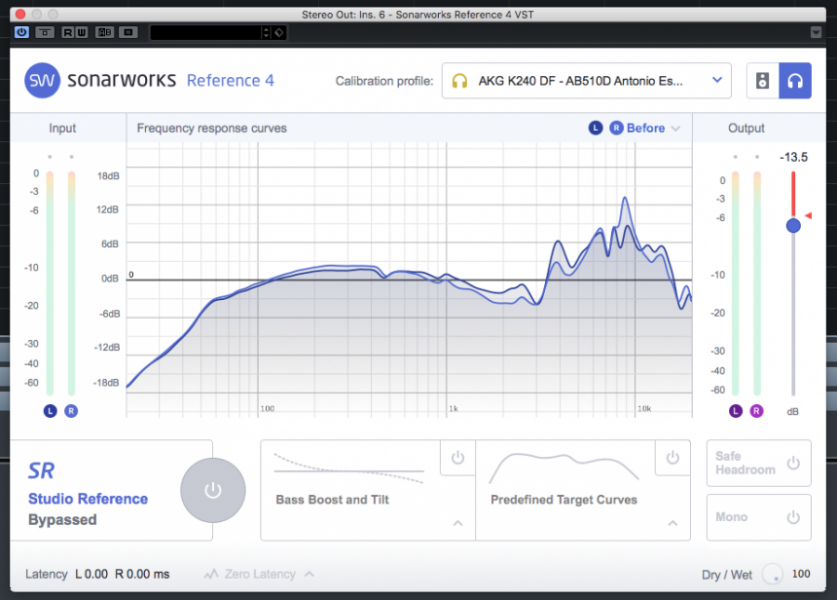Toggle the plugin activate power button in host toolbar
837x600 pixels.
22,32
